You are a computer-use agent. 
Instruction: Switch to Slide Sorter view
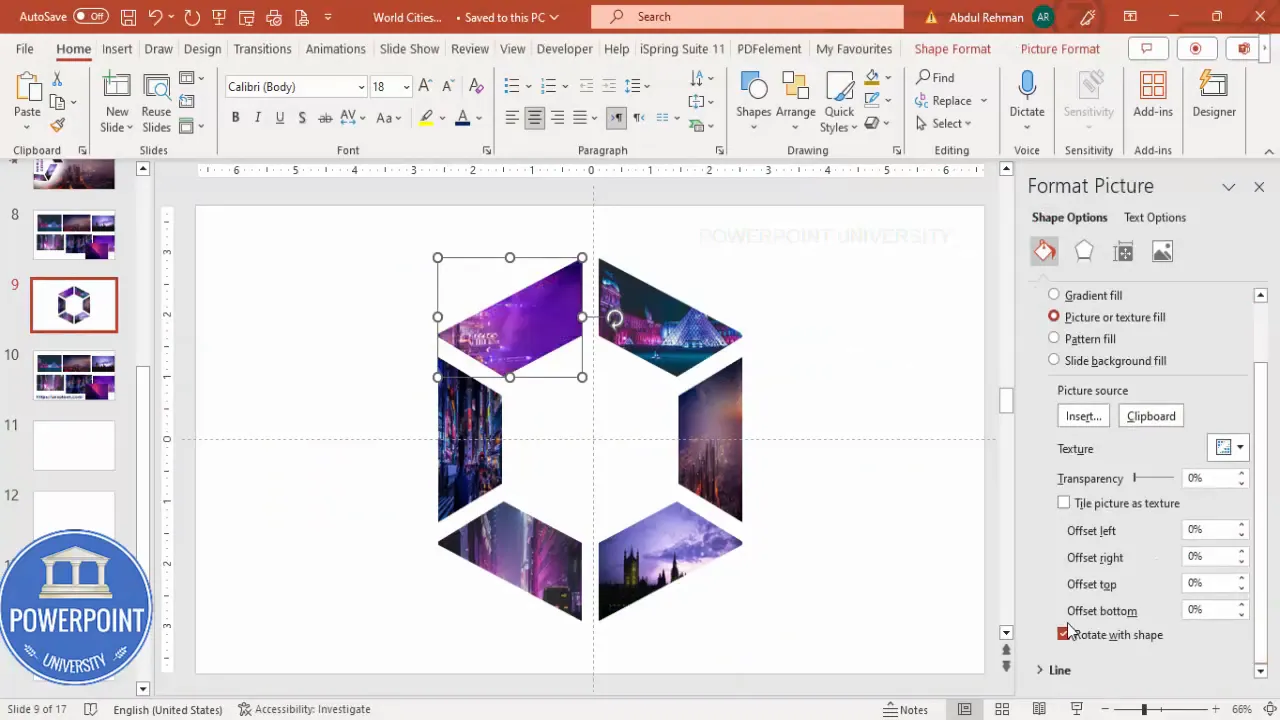1002,709
